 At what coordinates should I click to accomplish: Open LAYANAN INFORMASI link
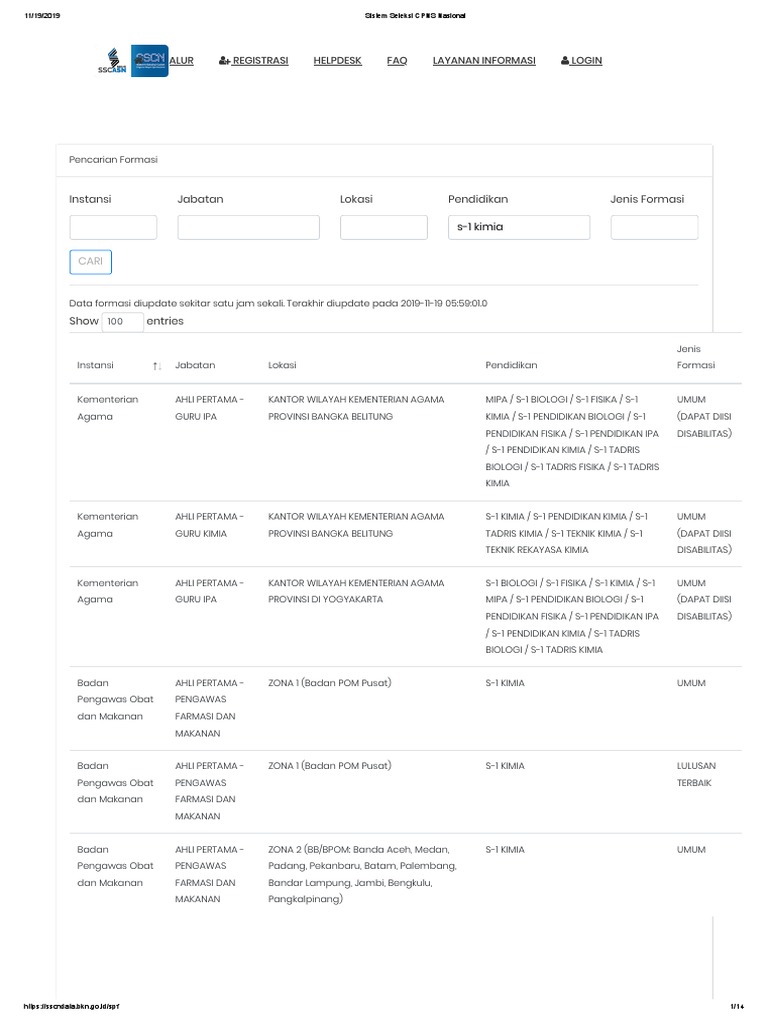point(484,61)
